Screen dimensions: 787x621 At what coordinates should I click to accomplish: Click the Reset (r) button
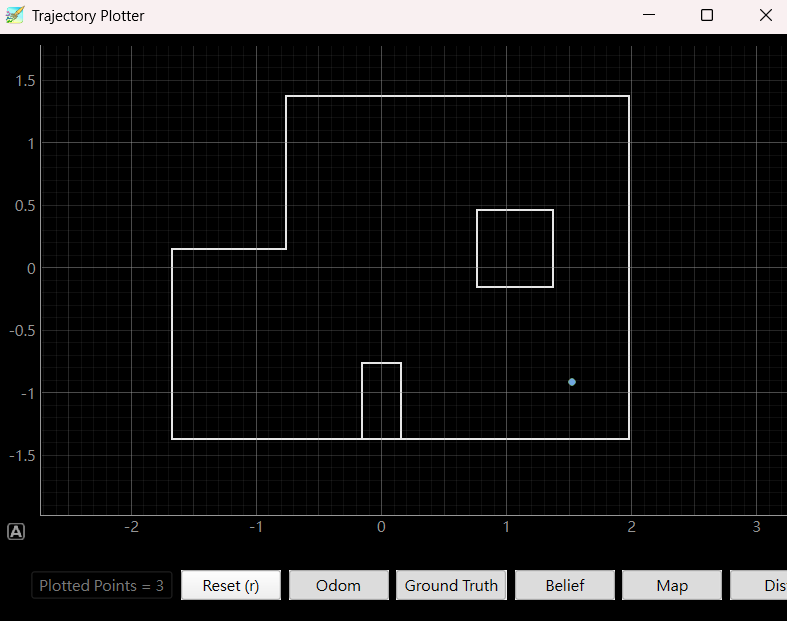pos(231,585)
